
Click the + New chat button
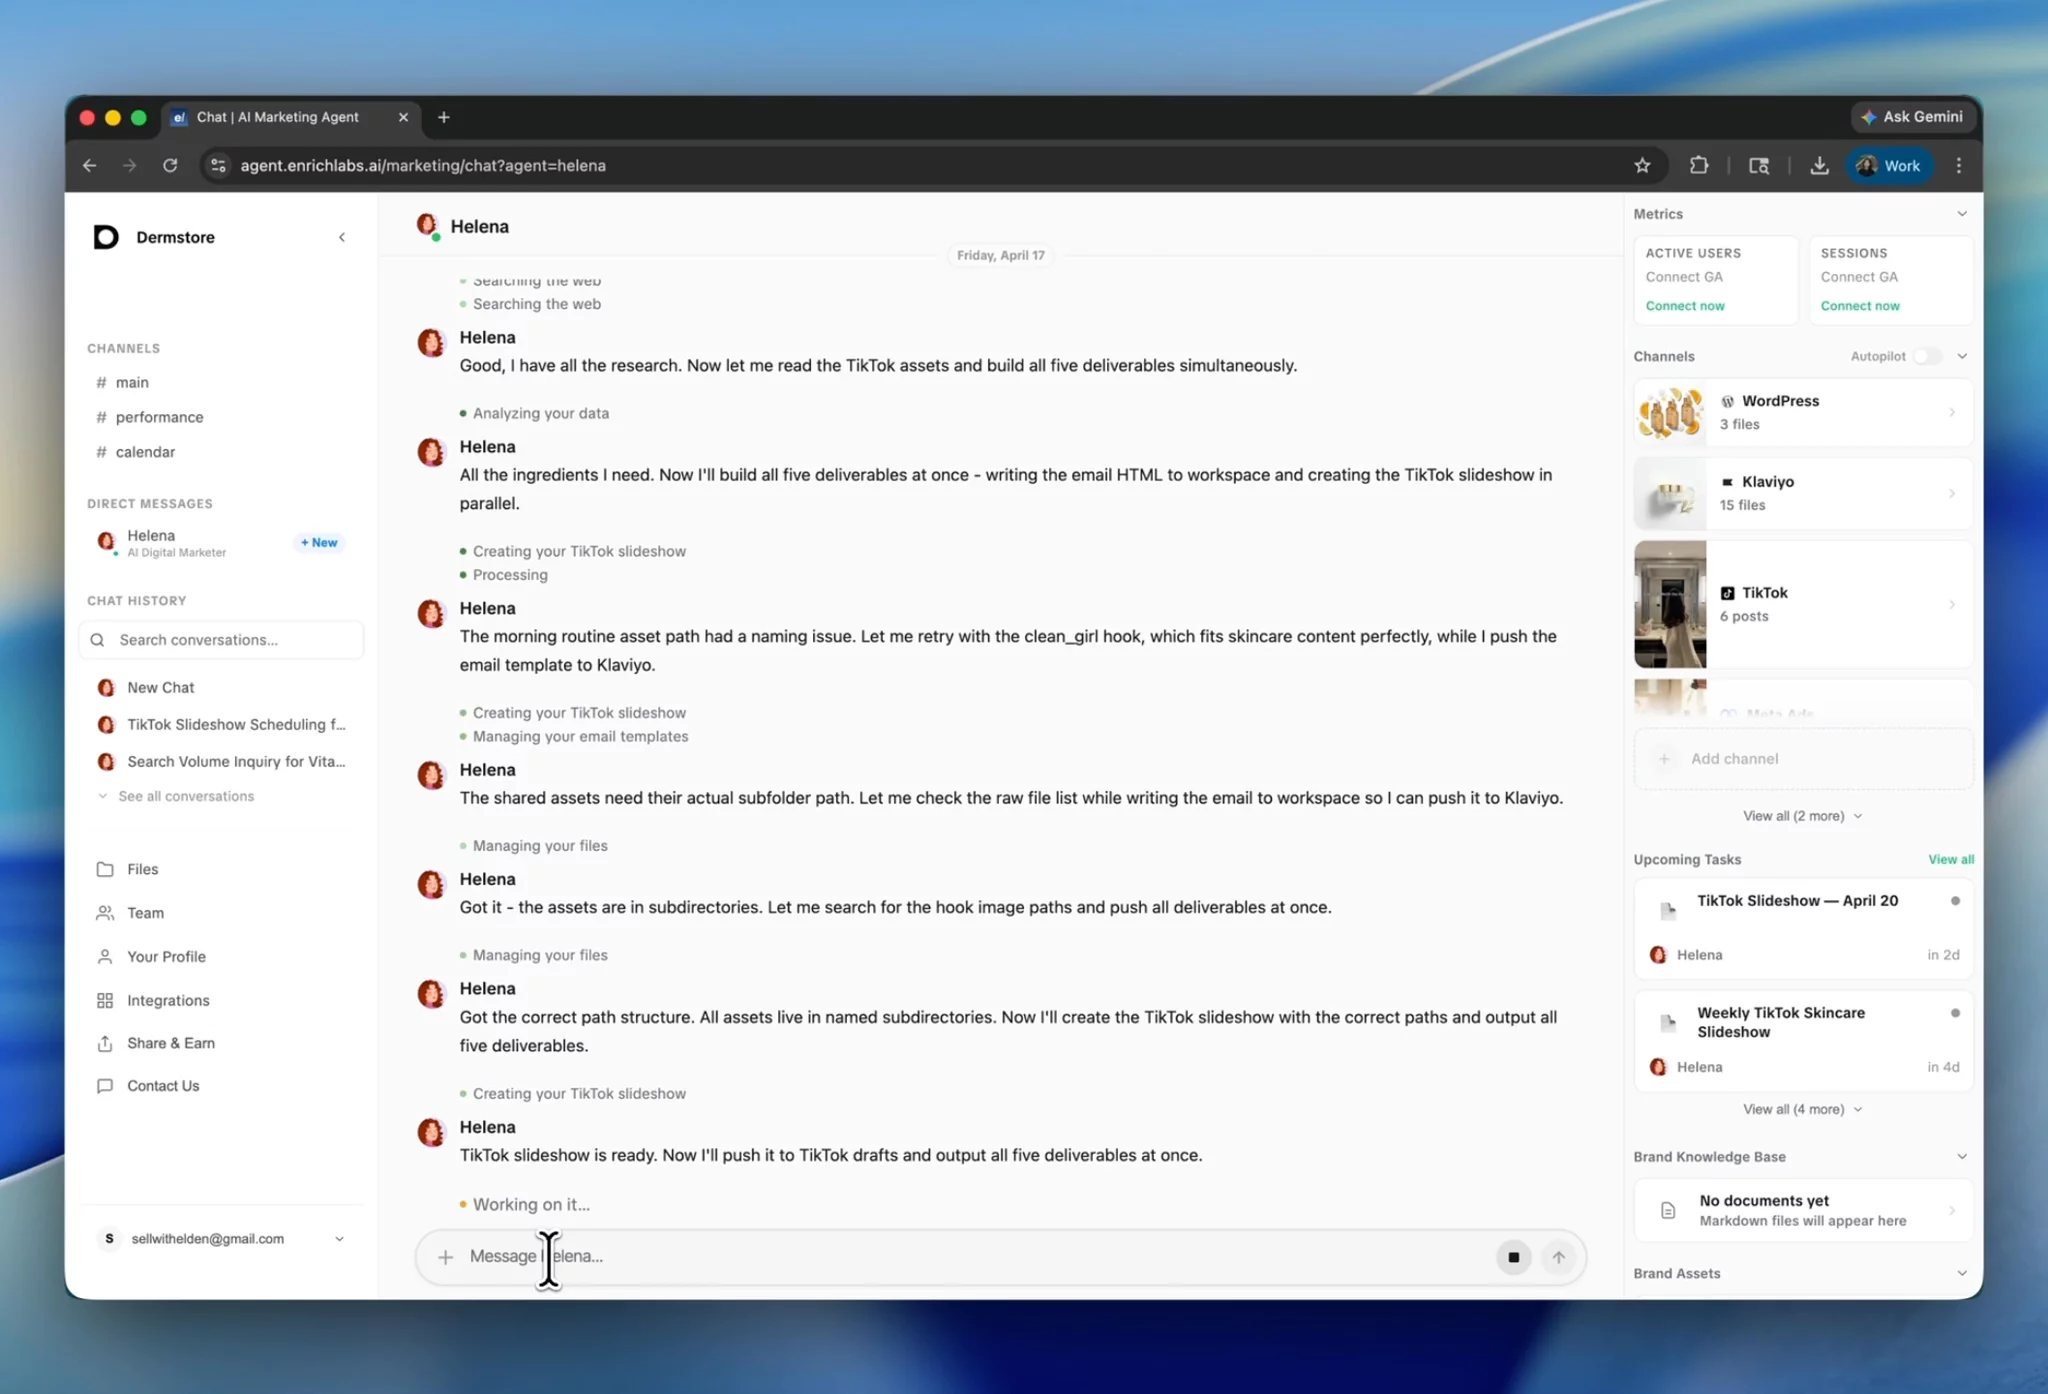(320, 542)
